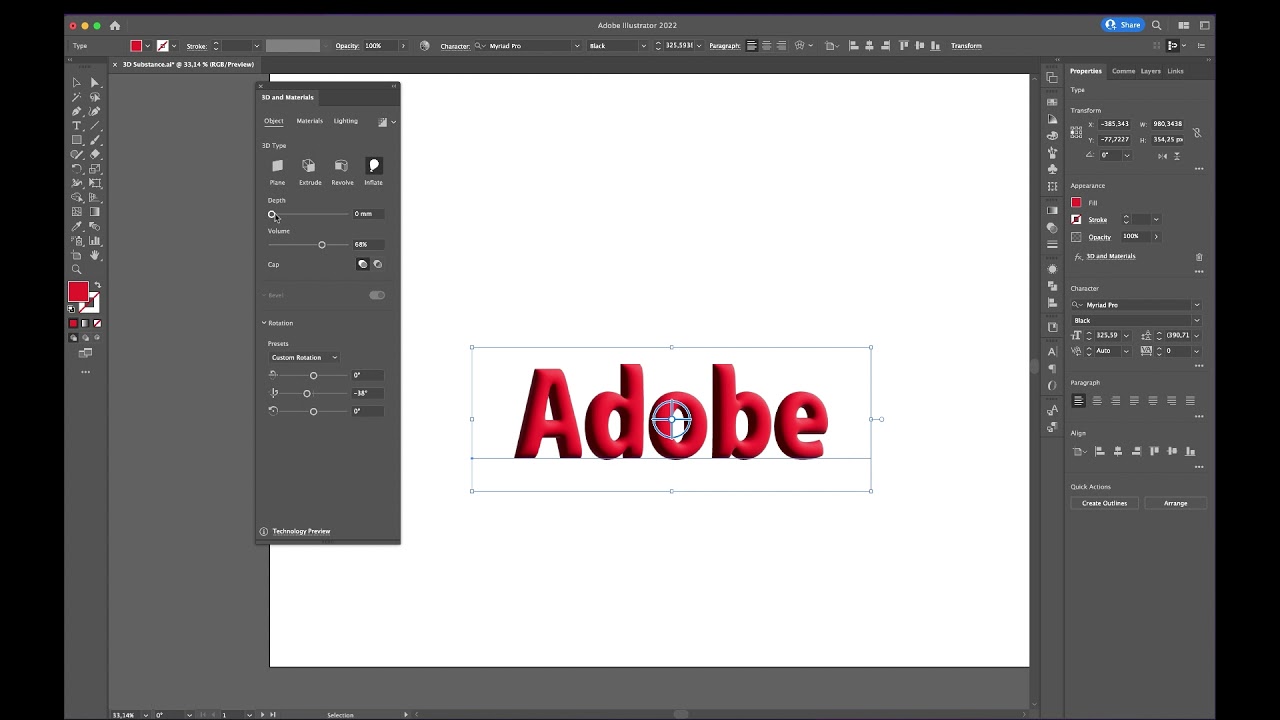Click the Depth value field

point(367,214)
